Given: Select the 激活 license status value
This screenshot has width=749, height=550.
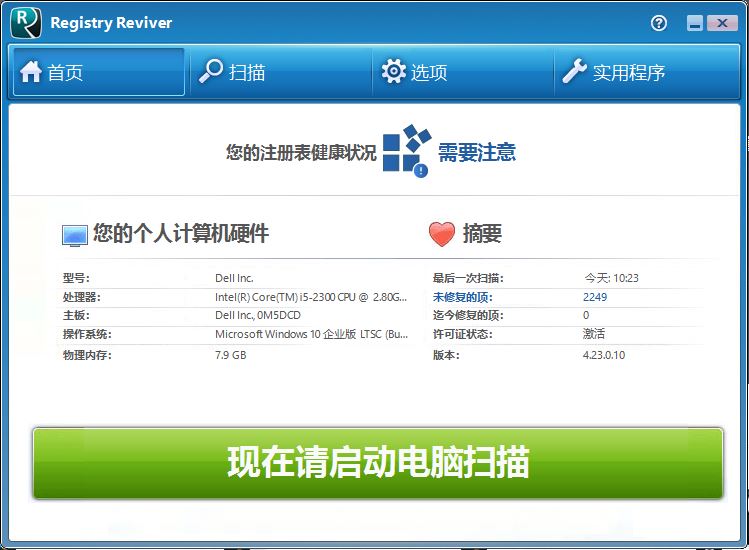Looking at the screenshot, I should (x=594, y=334).
